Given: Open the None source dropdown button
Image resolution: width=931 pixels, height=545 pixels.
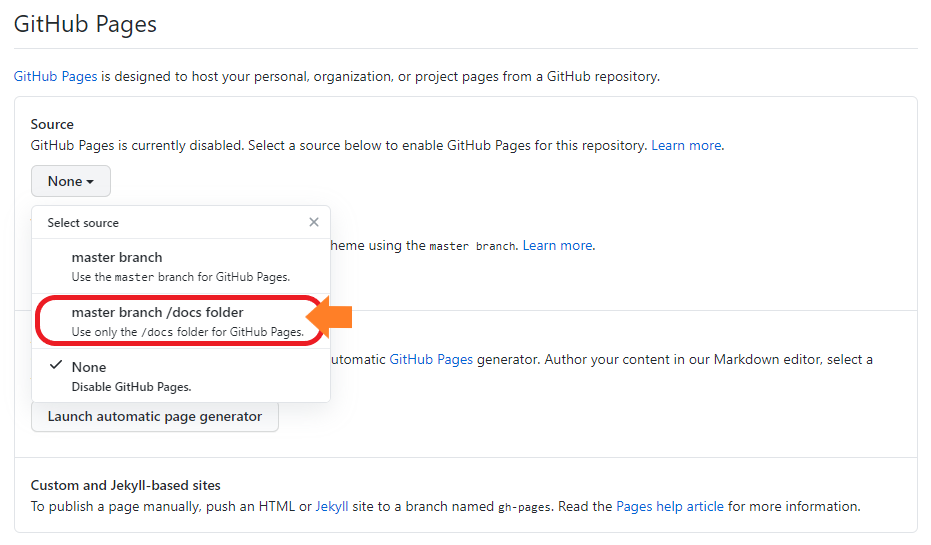Looking at the screenshot, I should pyautogui.click(x=71, y=181).
